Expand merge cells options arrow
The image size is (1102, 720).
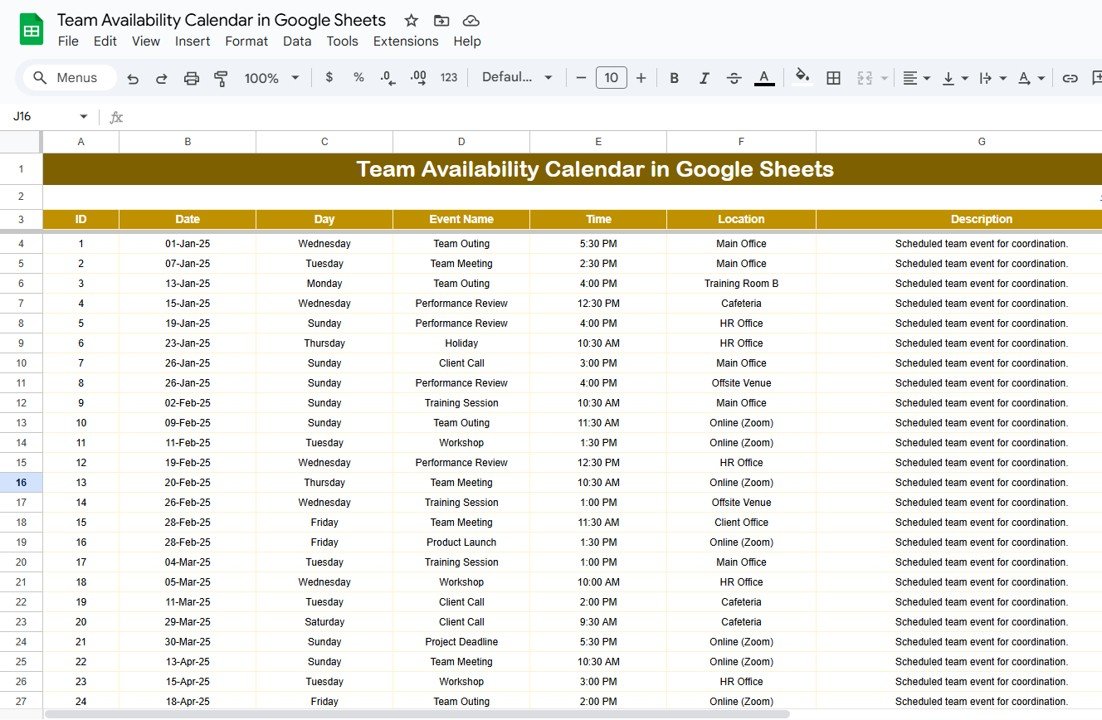(884, 78)
